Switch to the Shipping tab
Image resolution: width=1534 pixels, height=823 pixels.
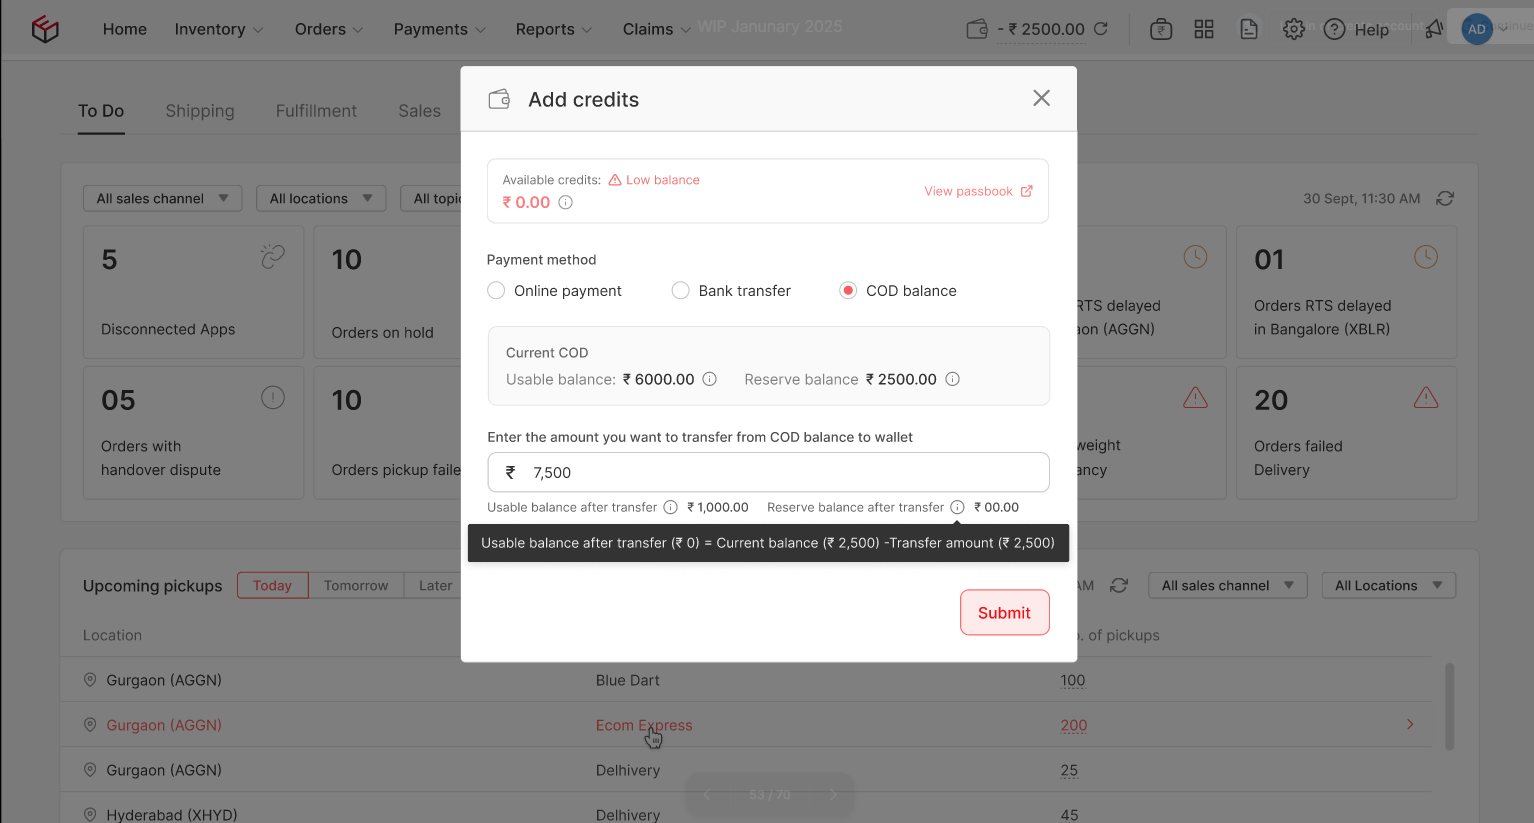point(200,111)
